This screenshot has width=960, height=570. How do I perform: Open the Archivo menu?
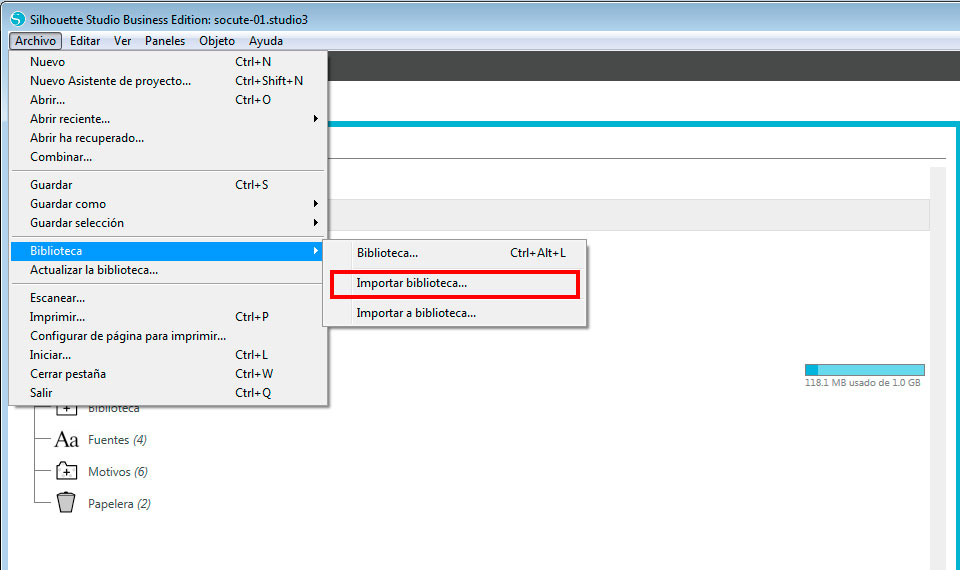tap(36, 41)
